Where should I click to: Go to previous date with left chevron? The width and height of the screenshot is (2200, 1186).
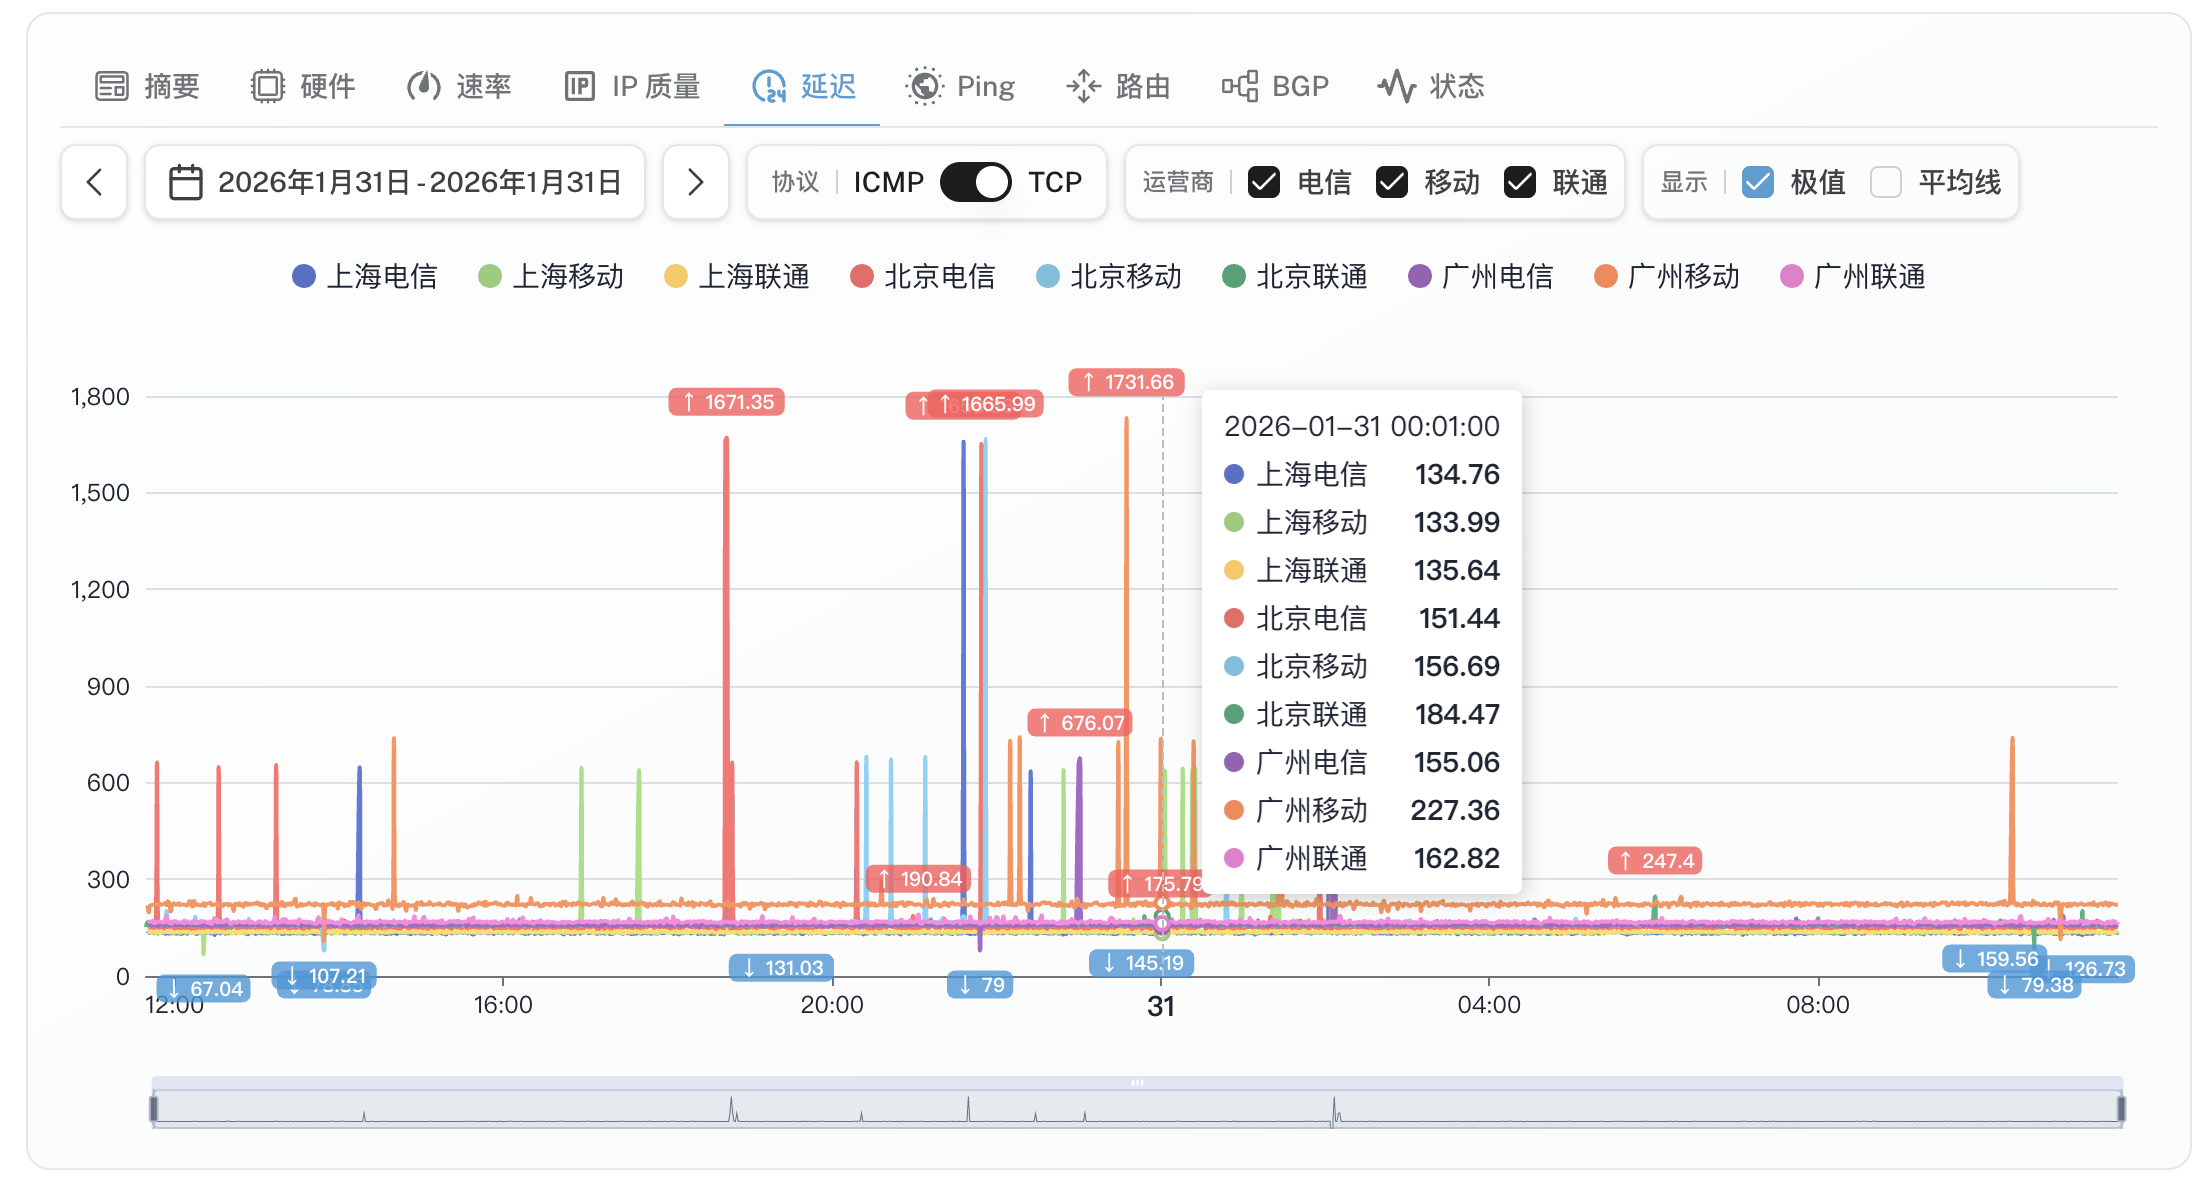pos(94,182)
